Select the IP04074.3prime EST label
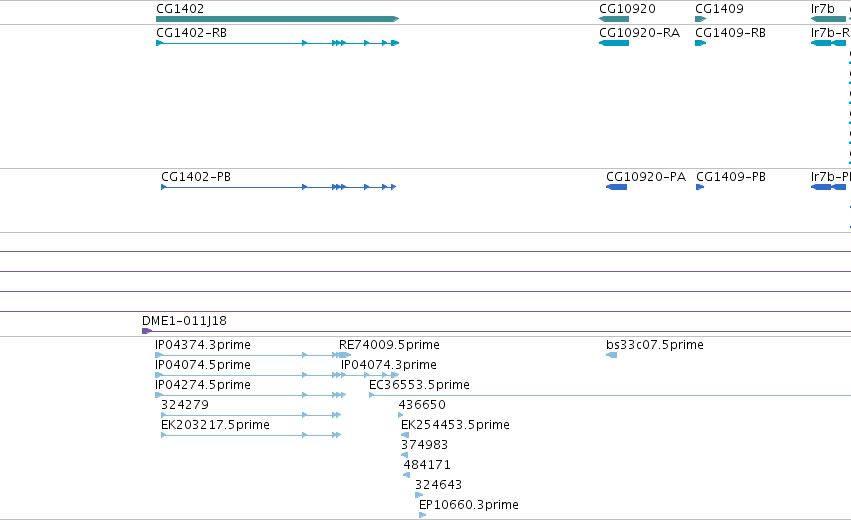Viewport: 851px width, 520px height. tap(389, 365)
